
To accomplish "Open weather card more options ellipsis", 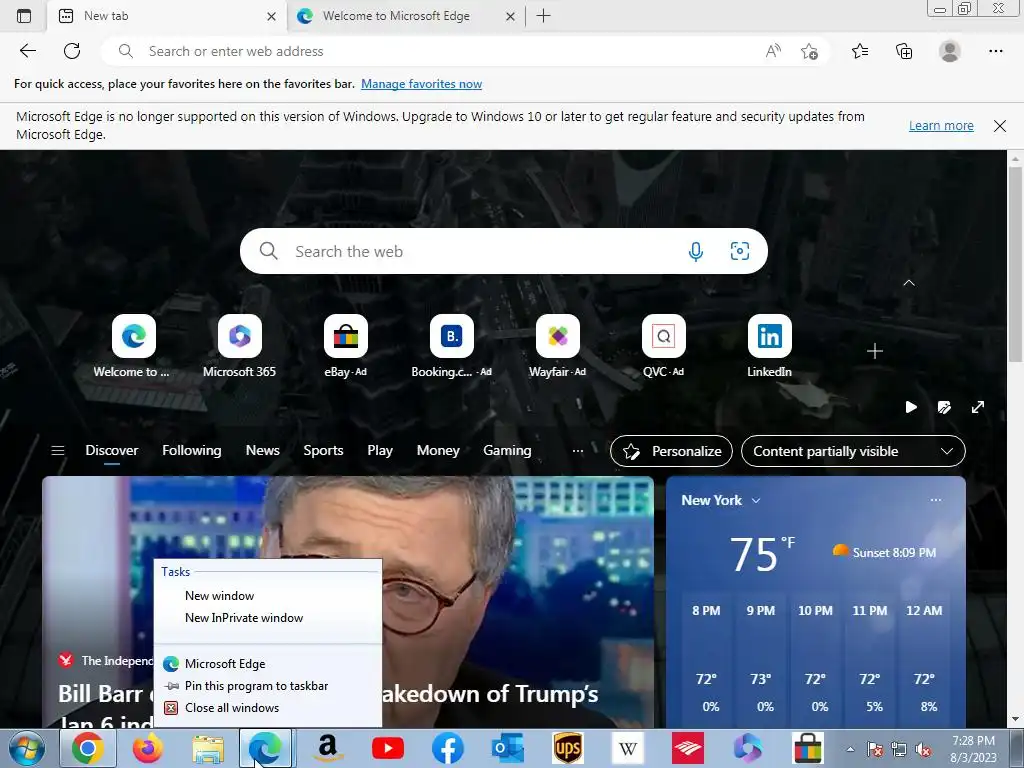I will 936,500.
